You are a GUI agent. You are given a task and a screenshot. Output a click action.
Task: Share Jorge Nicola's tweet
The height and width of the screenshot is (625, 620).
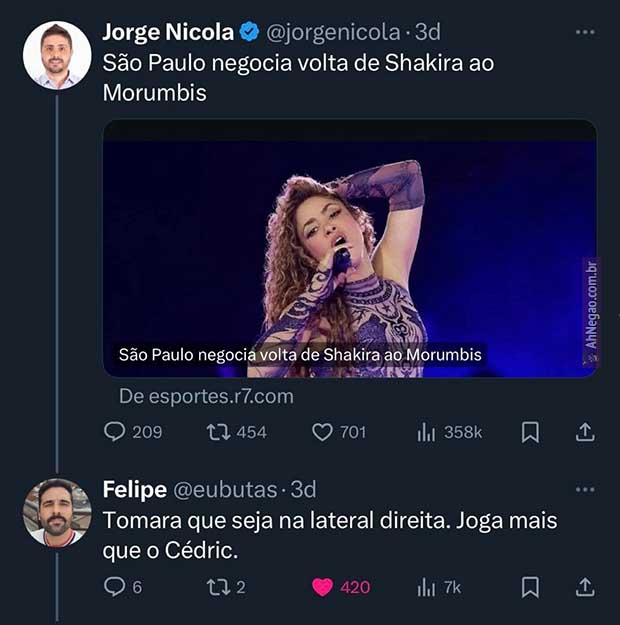tap(586, 432)
